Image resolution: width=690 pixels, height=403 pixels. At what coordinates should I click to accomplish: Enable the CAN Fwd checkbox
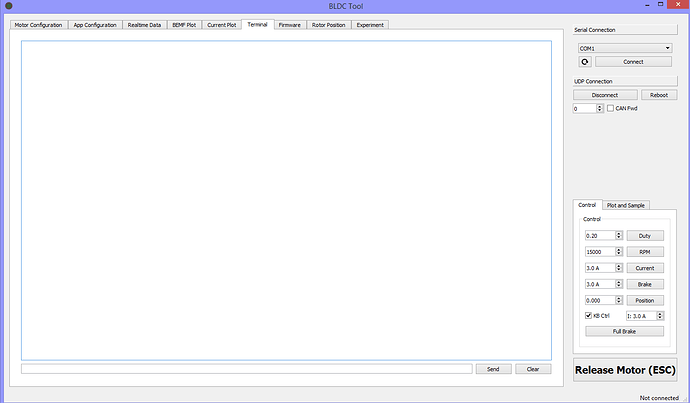[611, 108]
